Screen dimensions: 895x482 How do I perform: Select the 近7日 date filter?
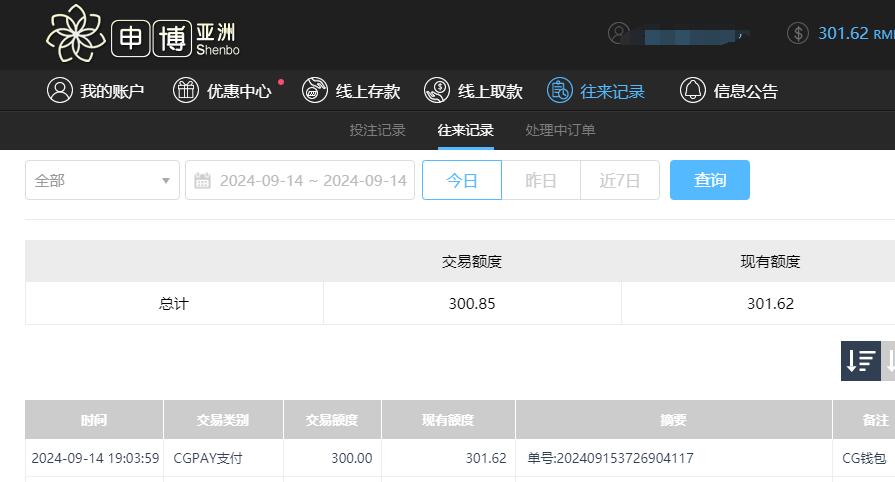tap(620, 180)
